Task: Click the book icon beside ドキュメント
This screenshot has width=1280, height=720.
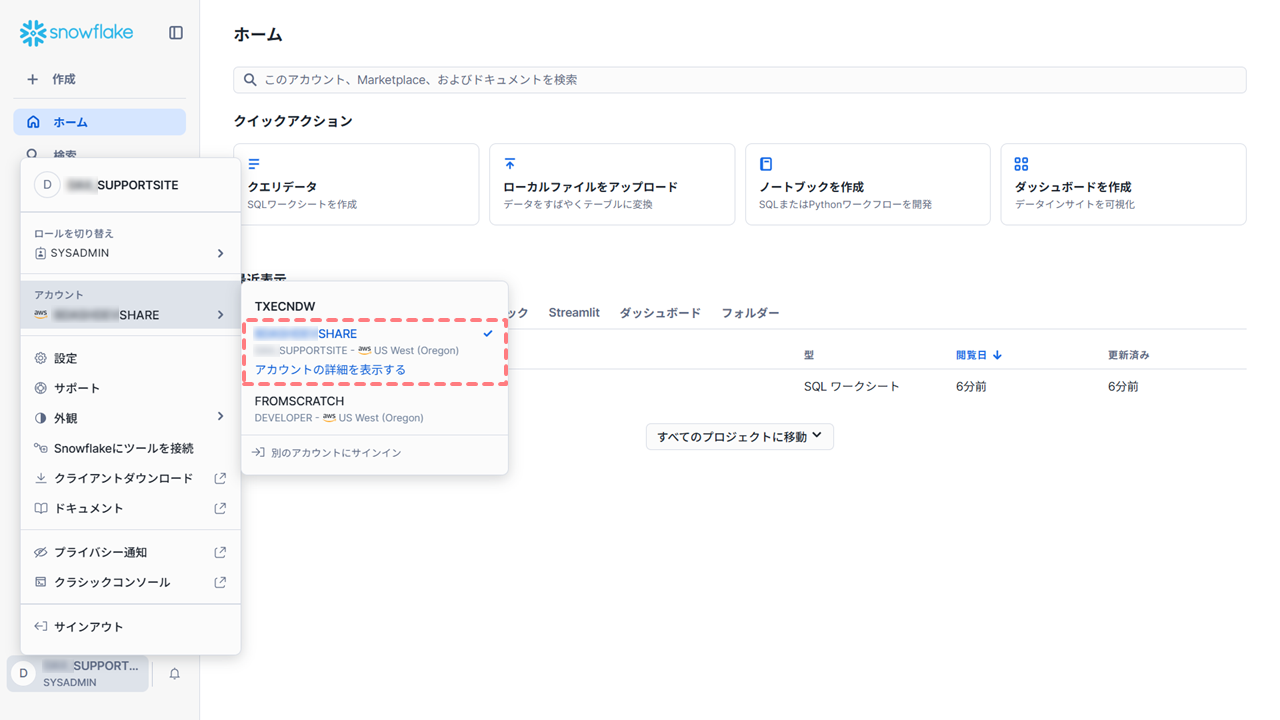Action: point(41,508)
